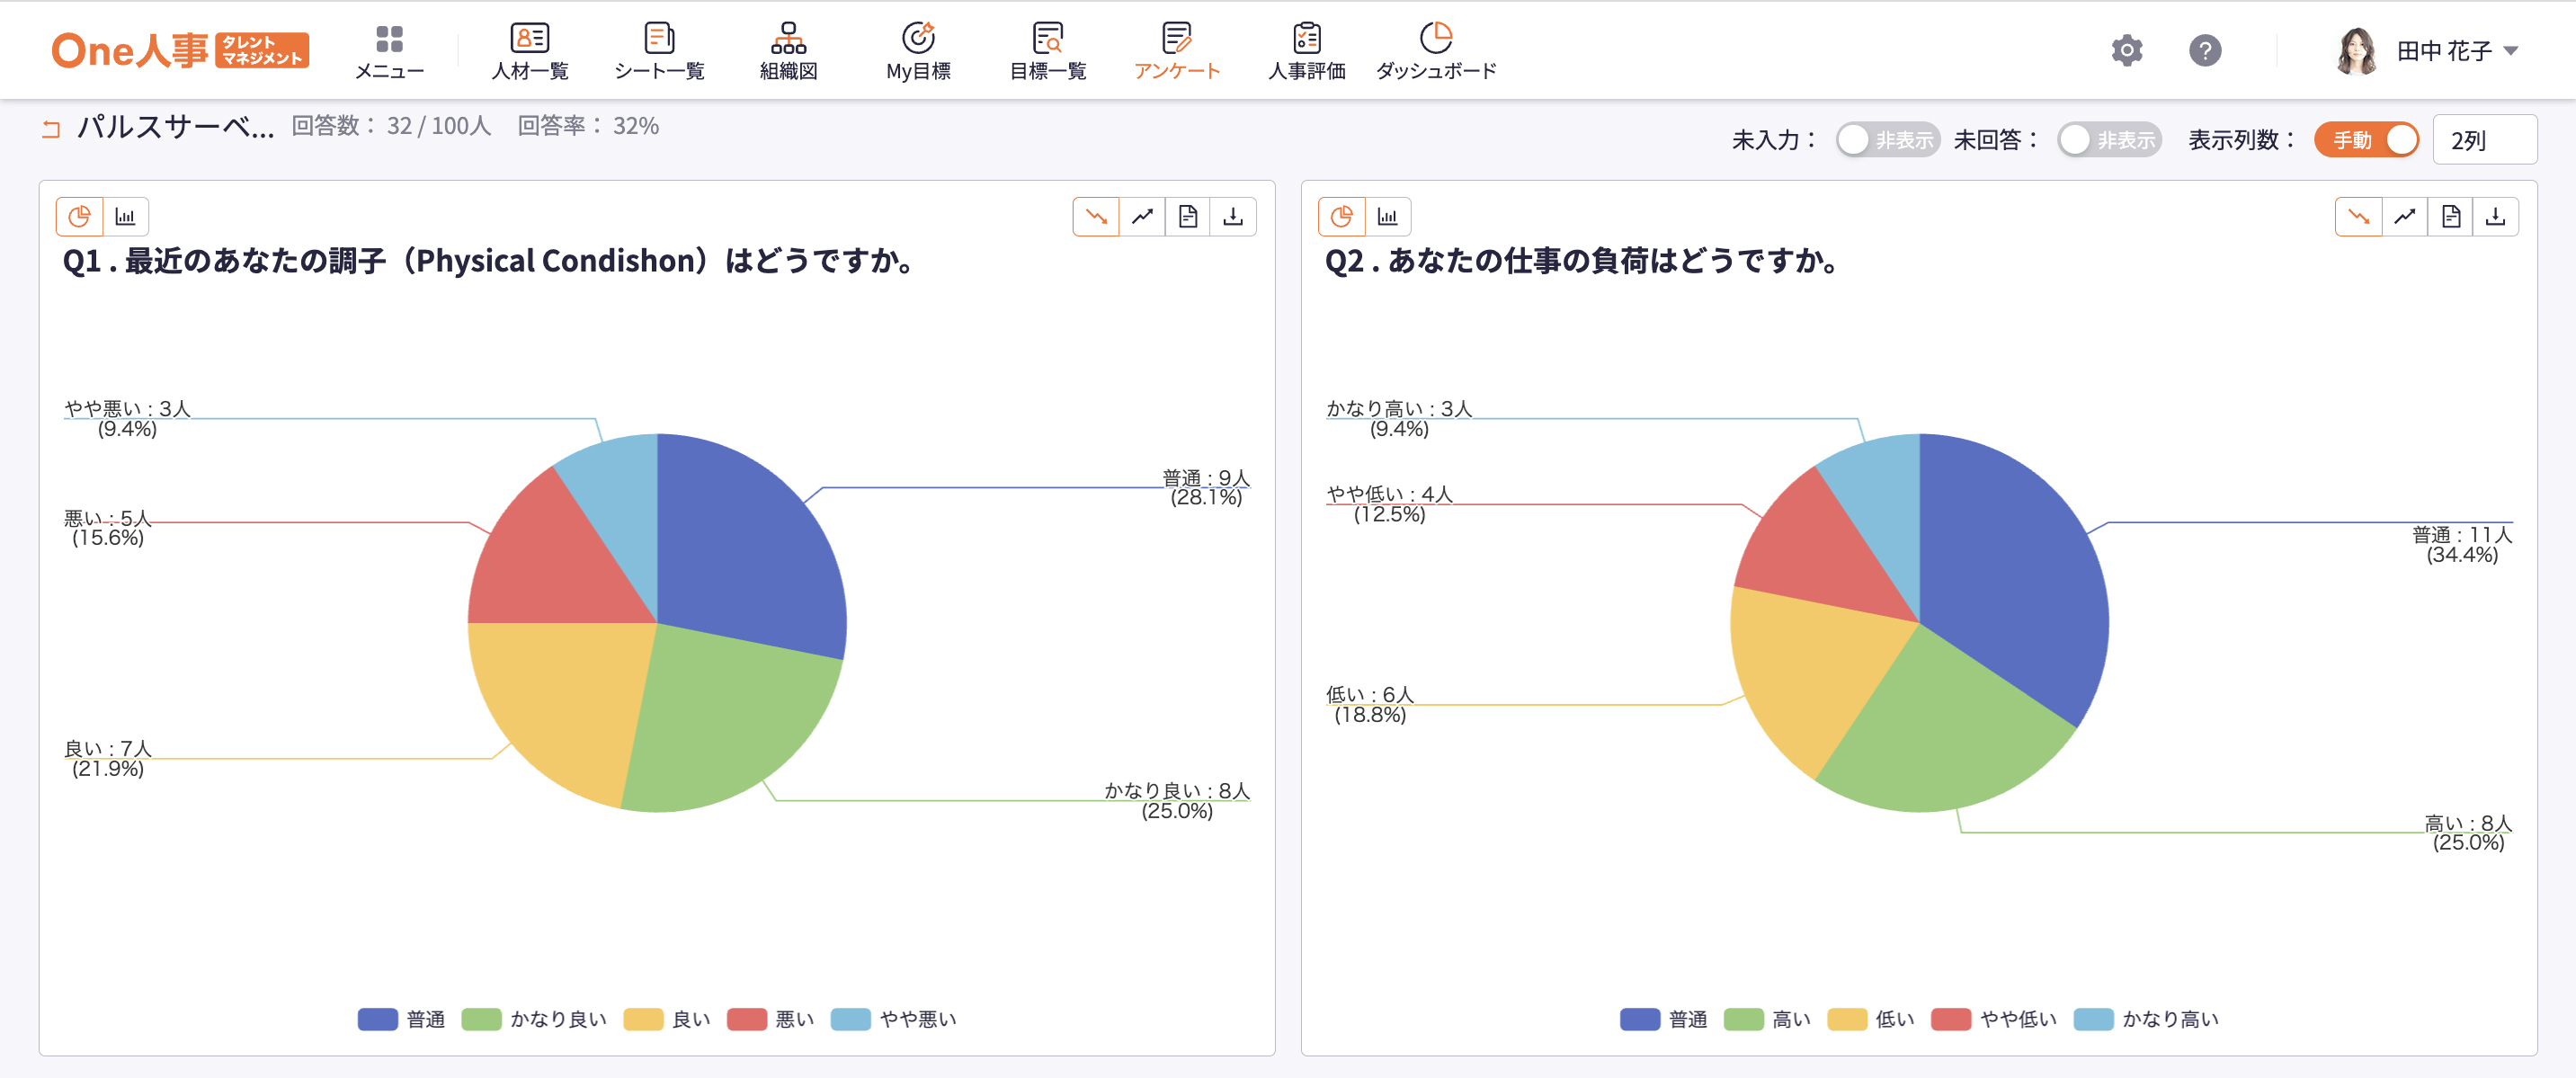Viewport: 2576px width, 1078px height.
Task: Open ダッシュボード navigation item
Action: click(1435, 52)
